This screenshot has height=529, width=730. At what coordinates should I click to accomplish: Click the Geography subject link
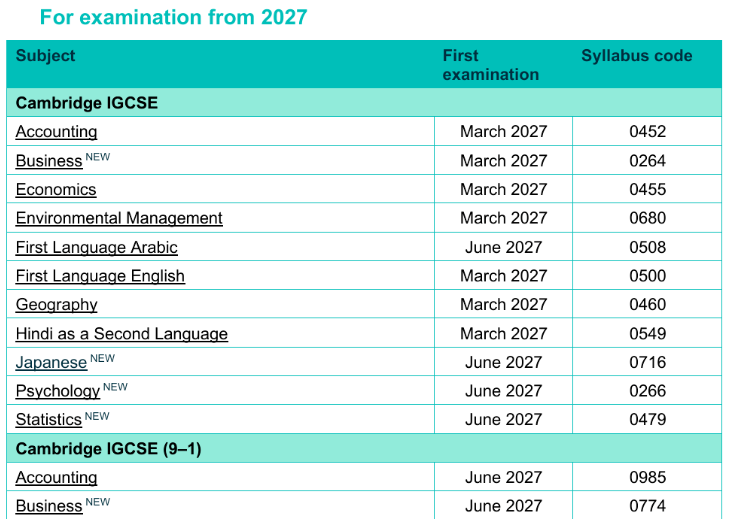pos(56,305)
